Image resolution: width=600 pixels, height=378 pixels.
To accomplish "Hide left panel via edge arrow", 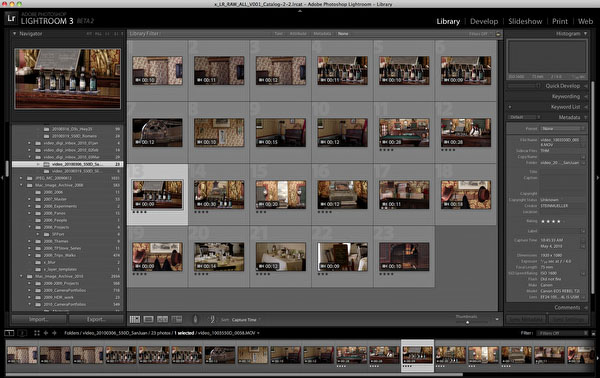I will [x=2, y=178].
